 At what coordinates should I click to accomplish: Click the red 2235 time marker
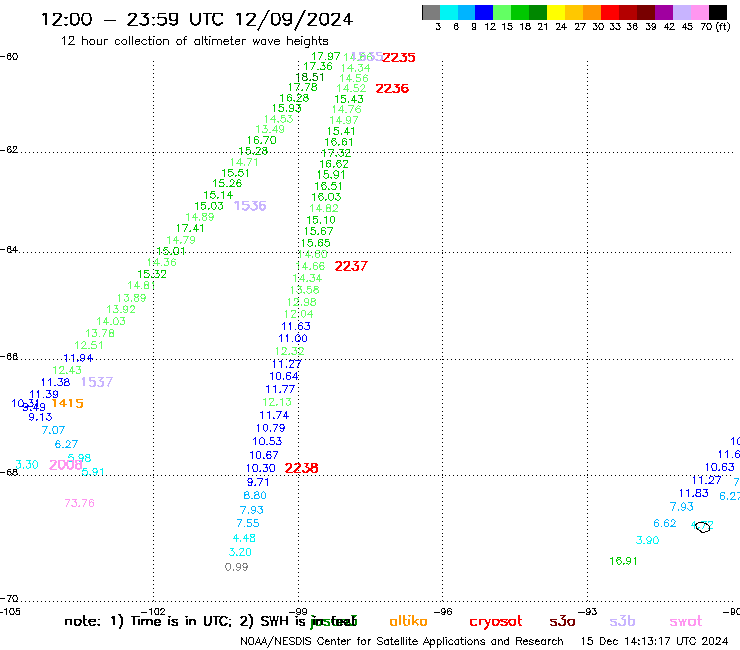click(x=399, y=58)
